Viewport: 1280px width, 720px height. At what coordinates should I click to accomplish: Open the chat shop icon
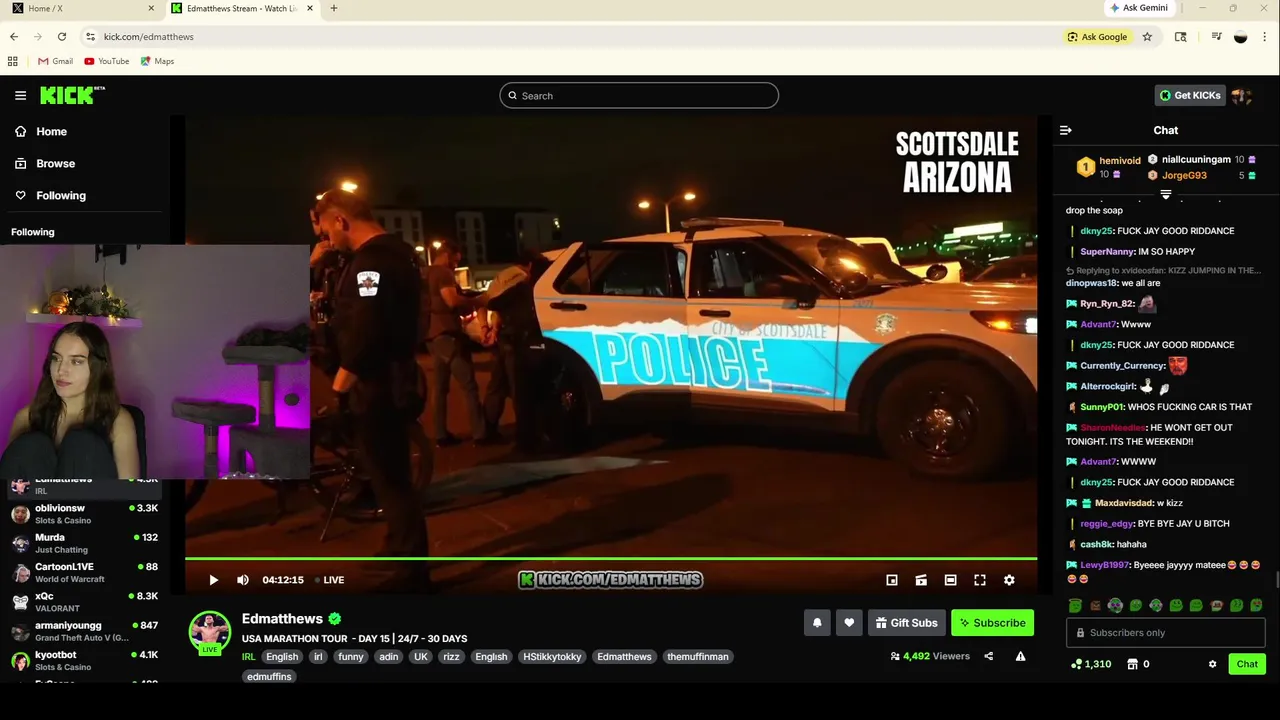point(1132,664)
